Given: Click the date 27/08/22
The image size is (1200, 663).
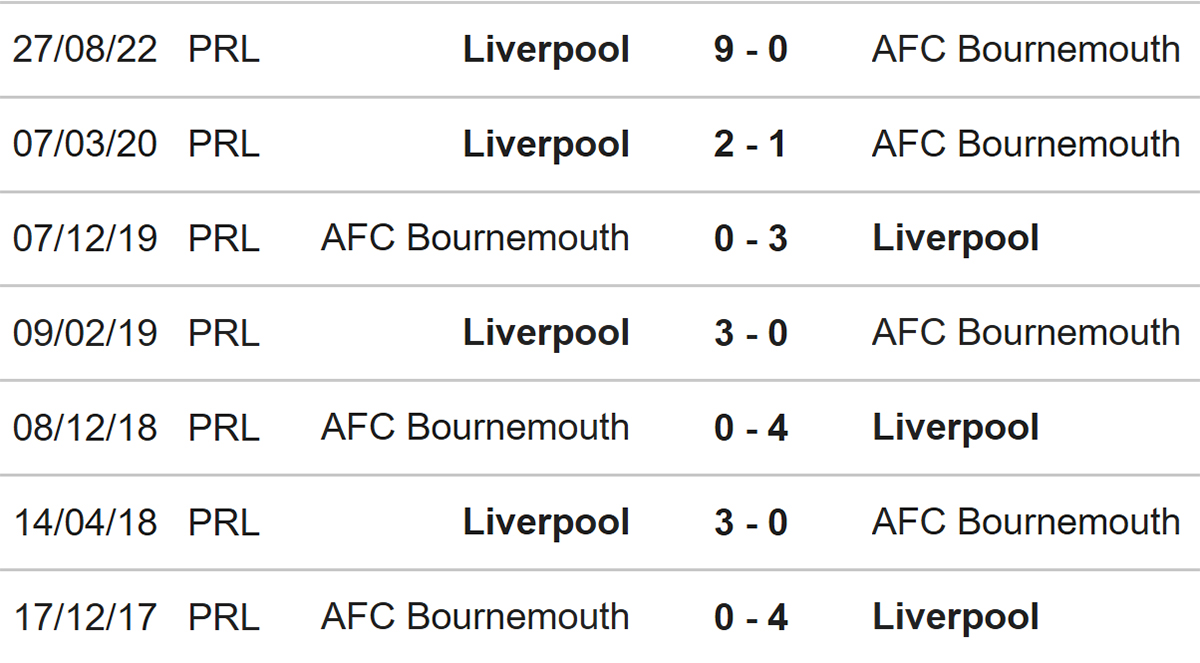Looking at the screenshot, I should pos(85,49).
